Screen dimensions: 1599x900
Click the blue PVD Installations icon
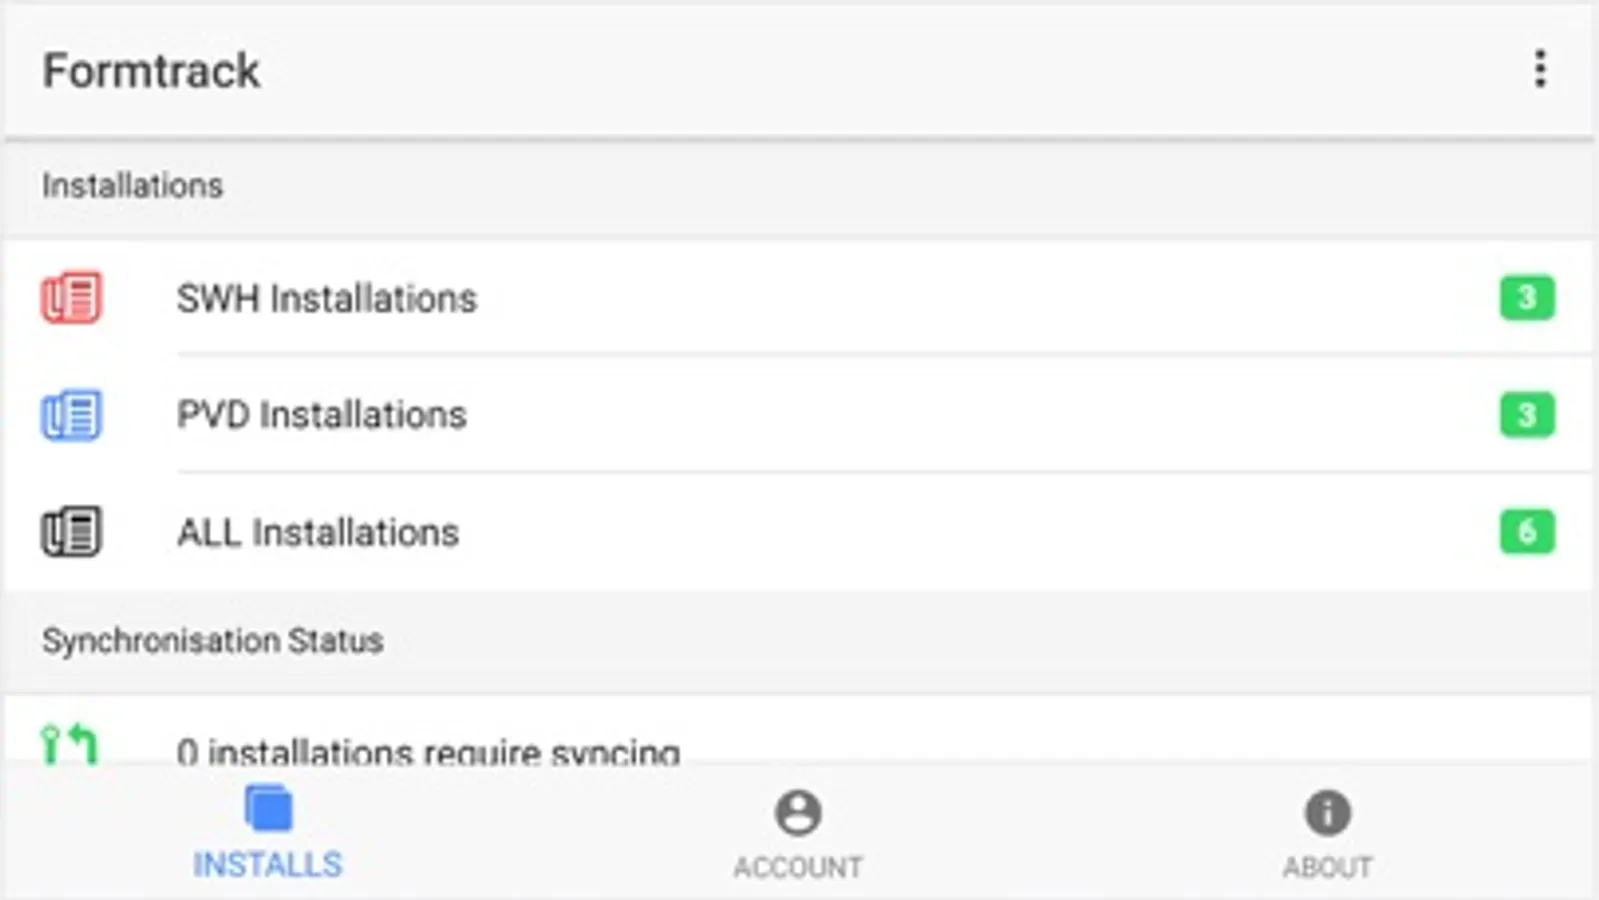pos(71,415)
